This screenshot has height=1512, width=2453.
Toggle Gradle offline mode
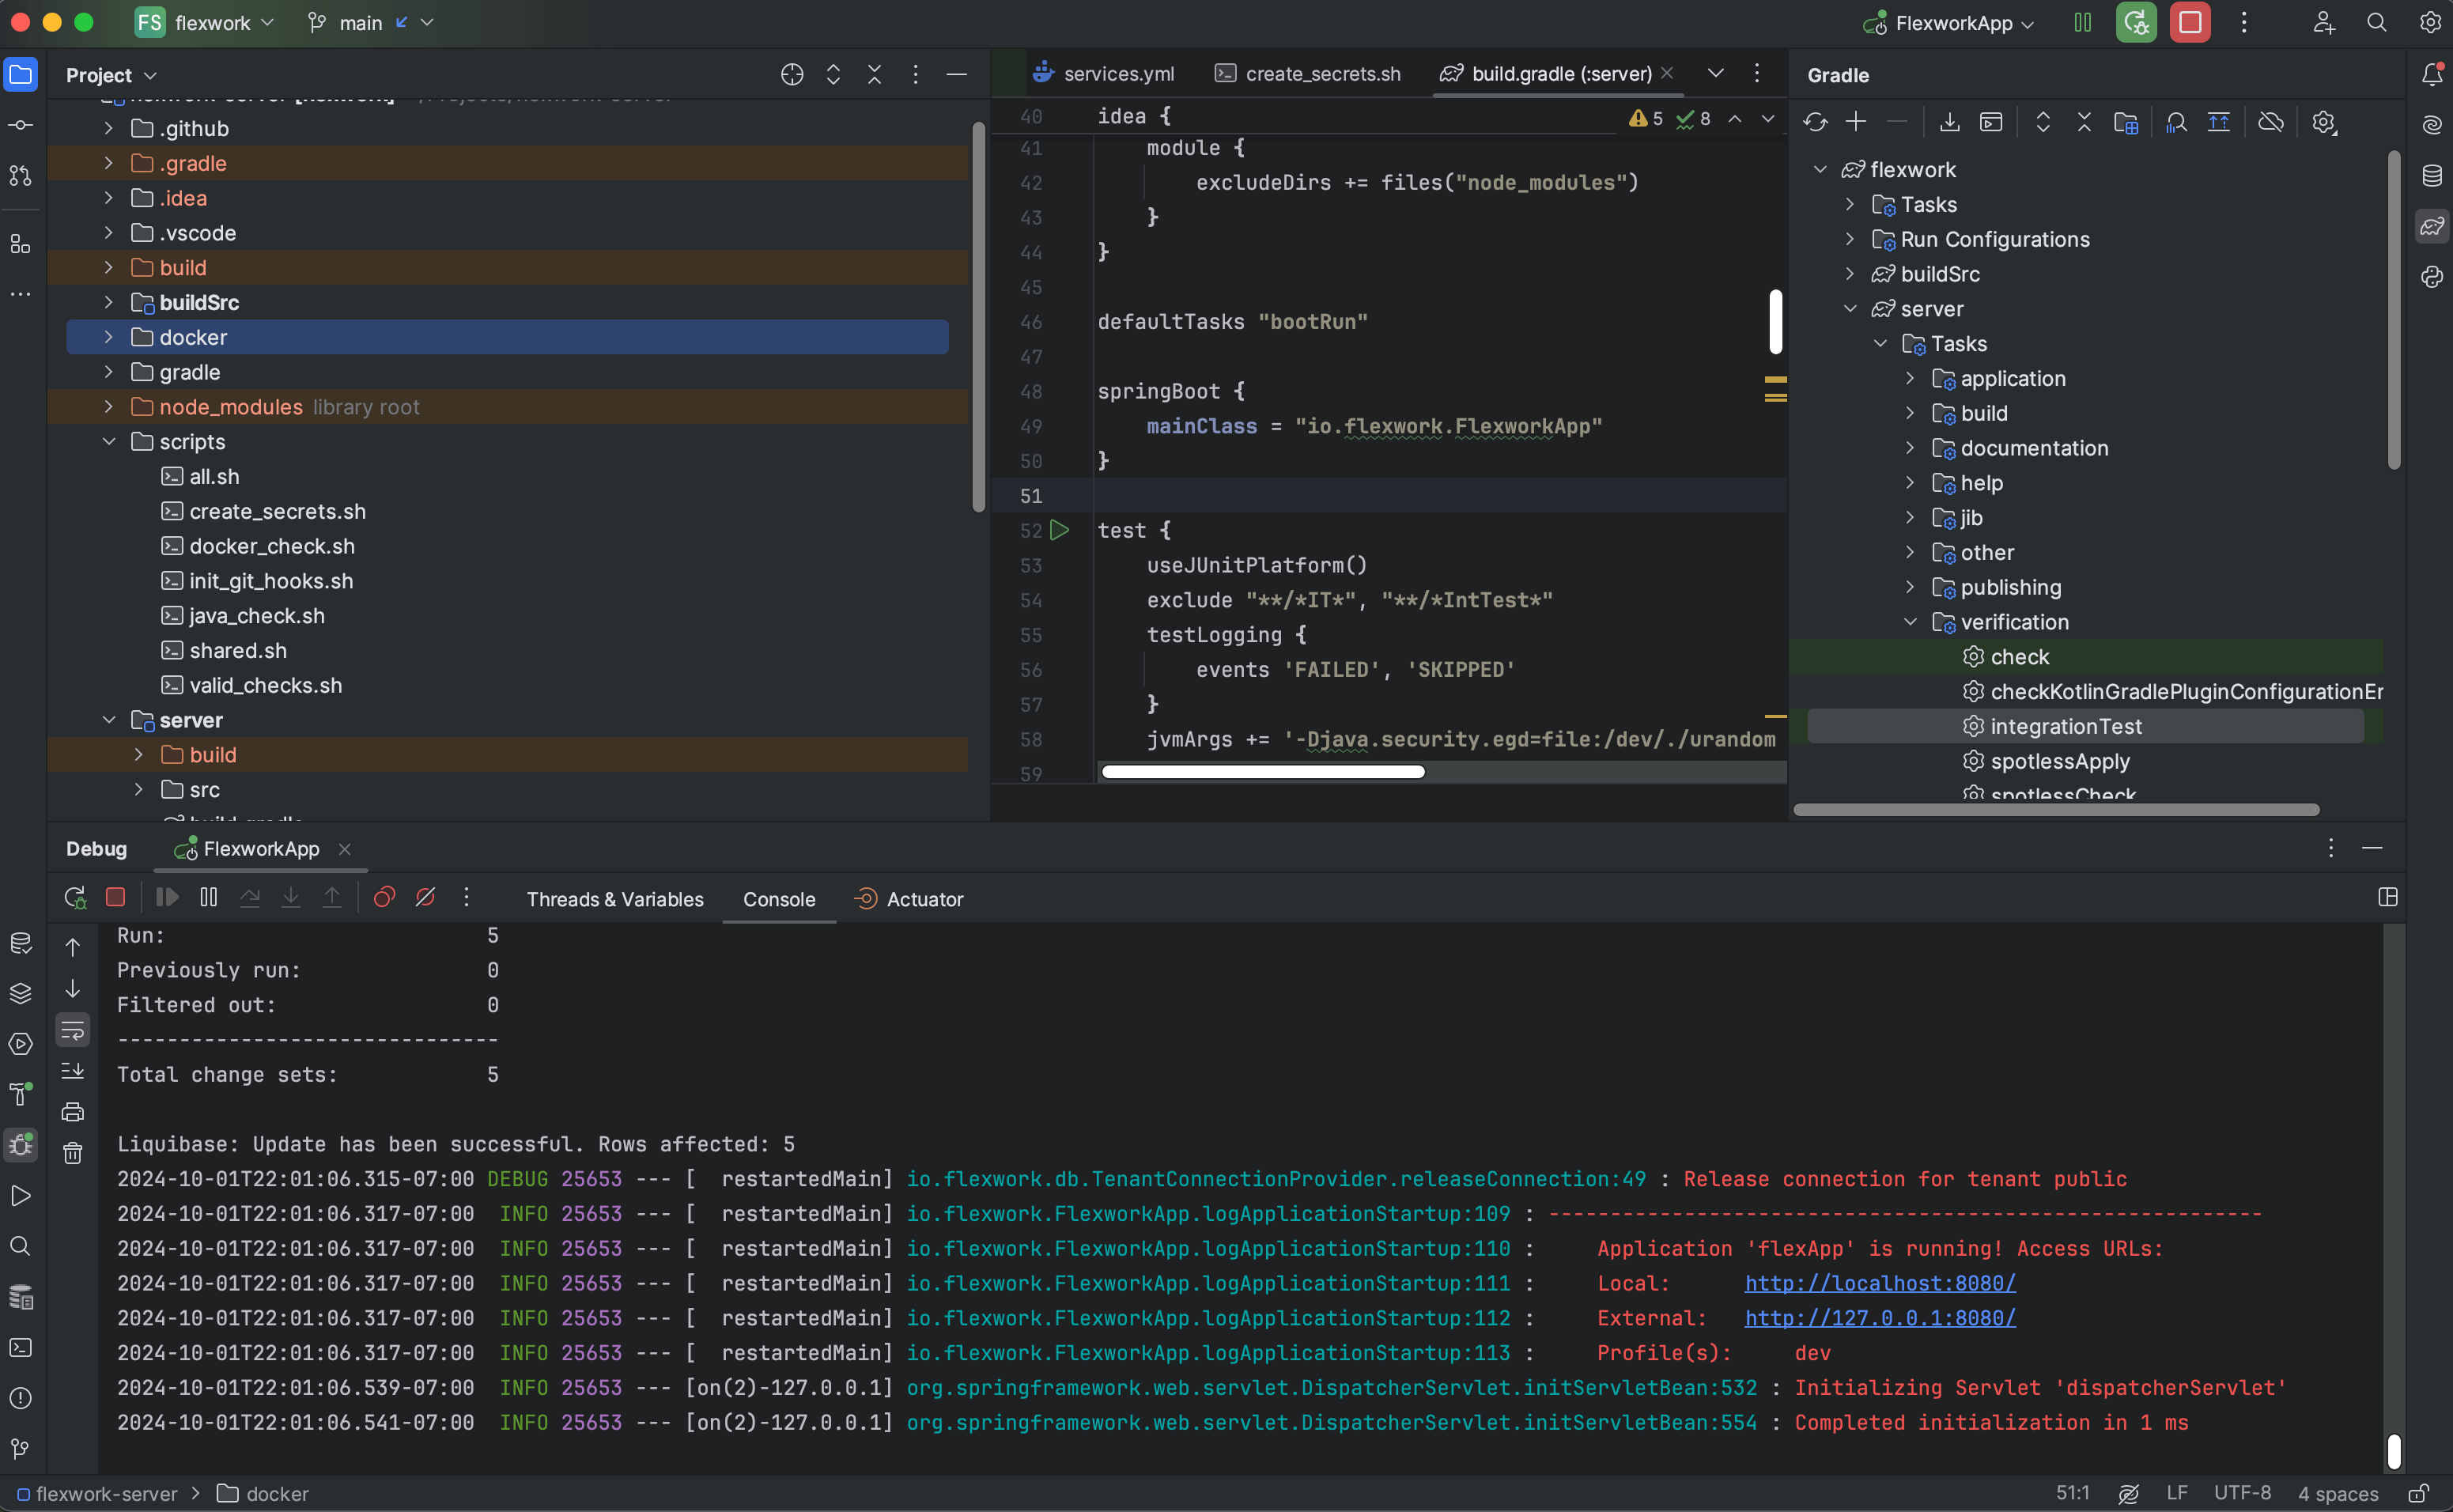(2271, 121)
